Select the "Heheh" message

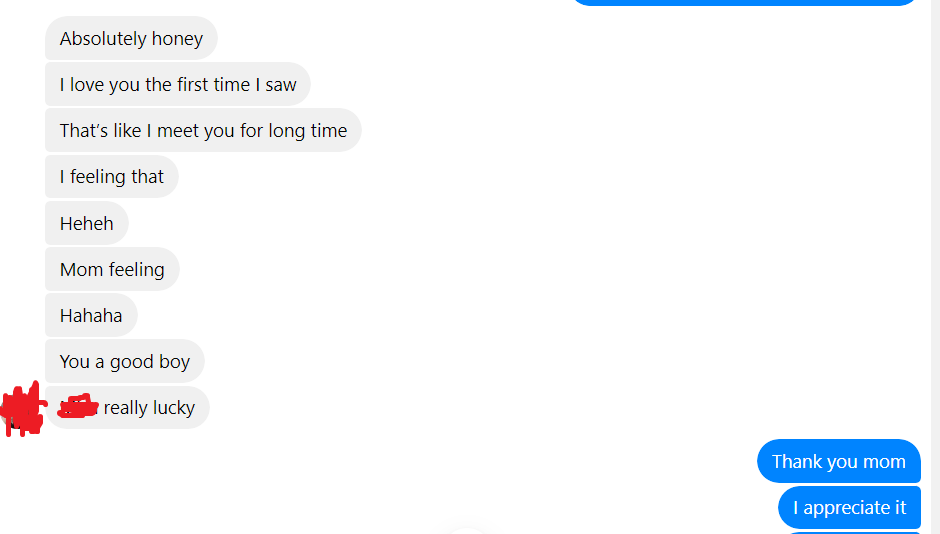[x=86, y=224]
